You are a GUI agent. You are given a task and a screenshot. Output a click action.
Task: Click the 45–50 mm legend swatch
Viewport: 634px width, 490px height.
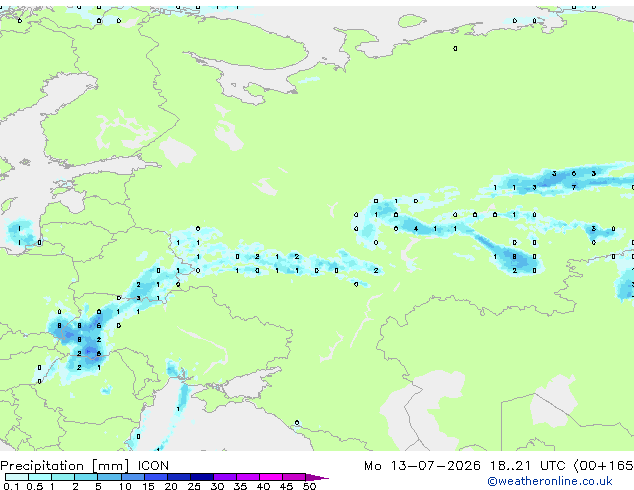coord(294,477)
